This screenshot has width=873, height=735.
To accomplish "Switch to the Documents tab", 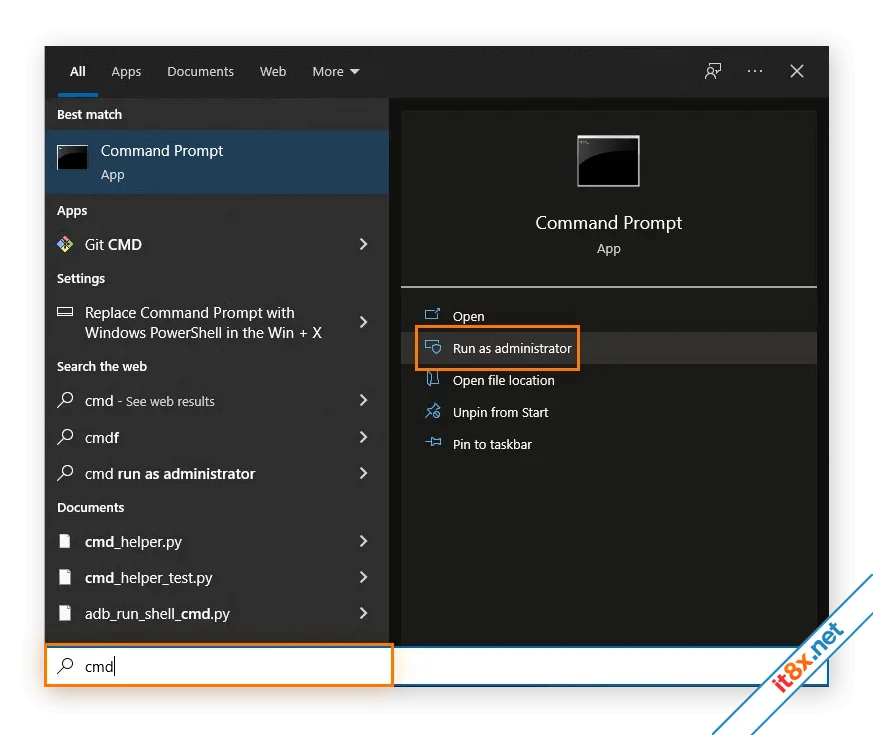I will tap(200, 72).
